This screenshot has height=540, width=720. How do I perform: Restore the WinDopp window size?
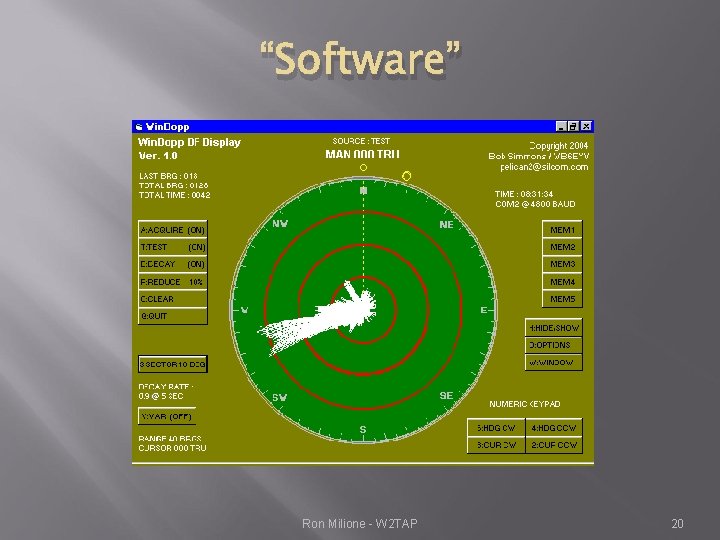pos(573,126)
